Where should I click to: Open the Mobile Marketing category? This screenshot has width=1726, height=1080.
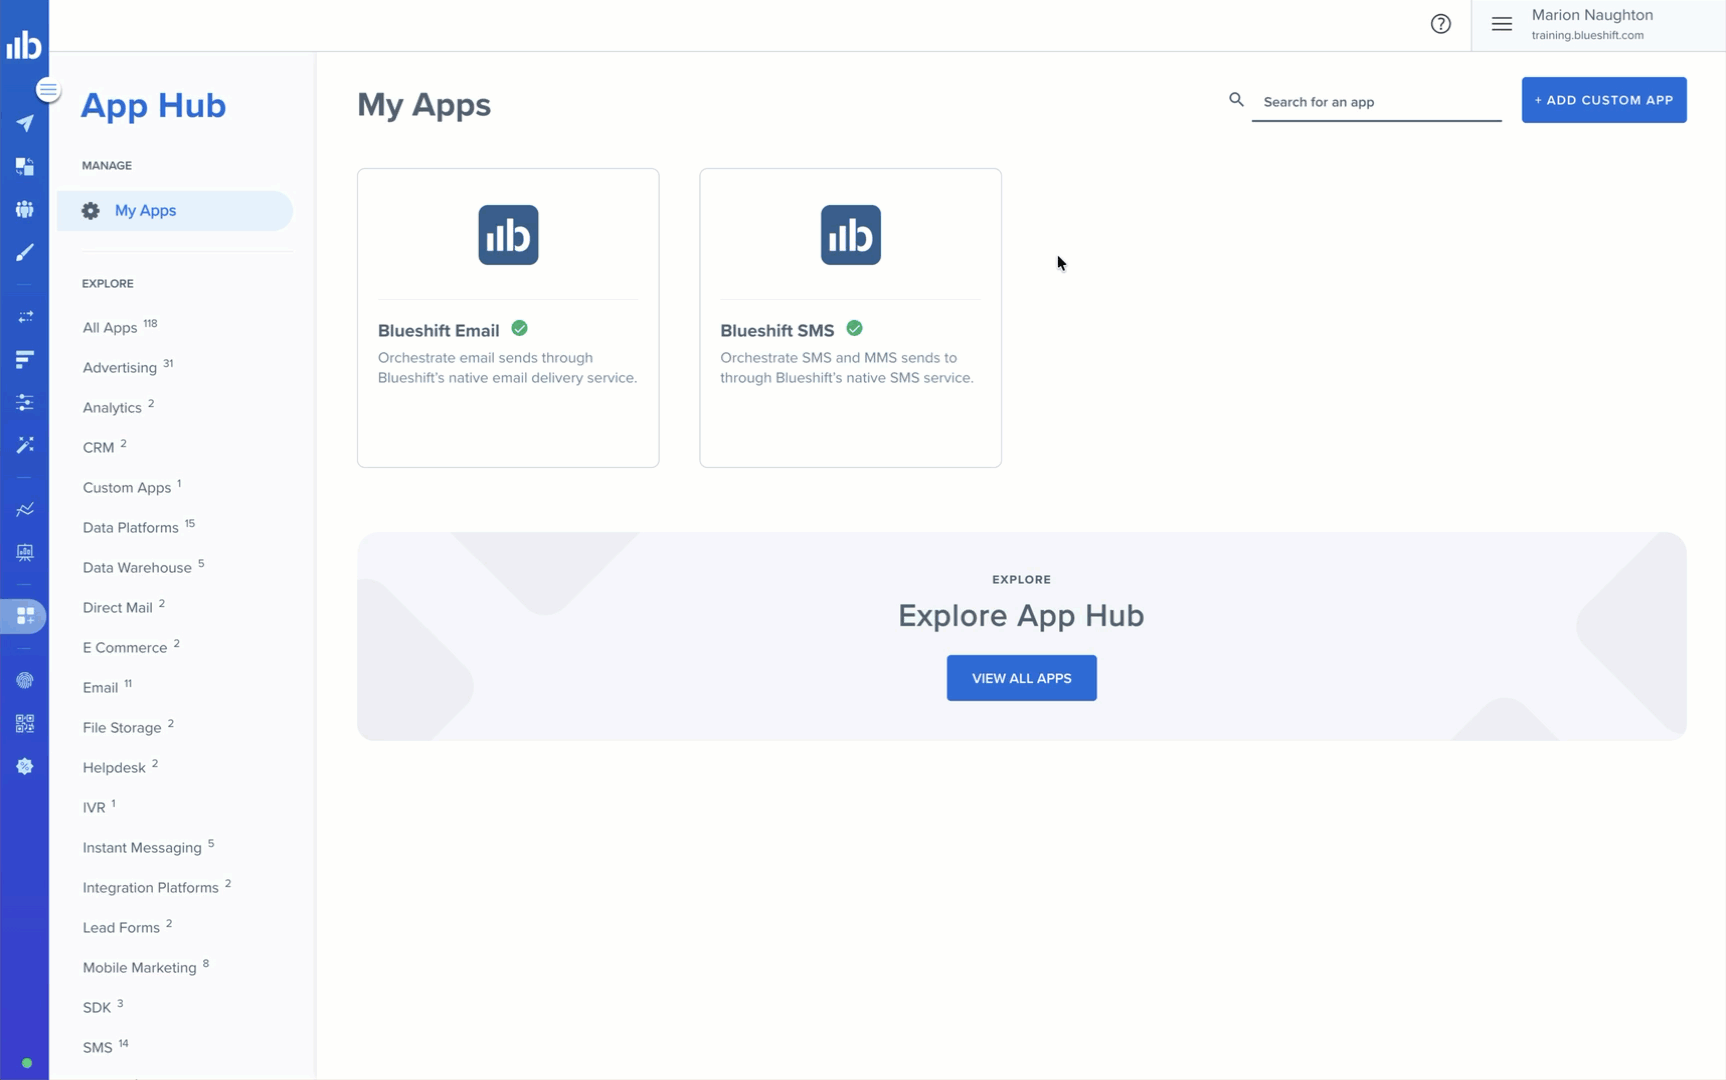[x=146, y=967]
